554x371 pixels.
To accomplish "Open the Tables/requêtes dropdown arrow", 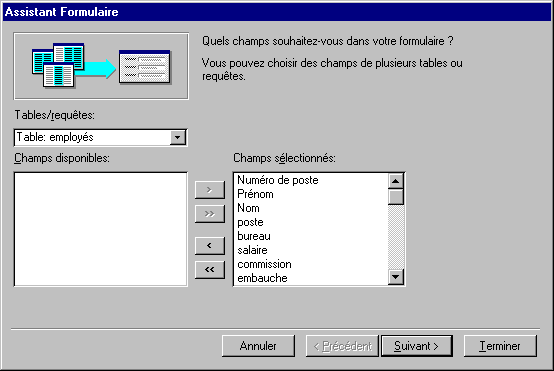I will tap(177, 137).
